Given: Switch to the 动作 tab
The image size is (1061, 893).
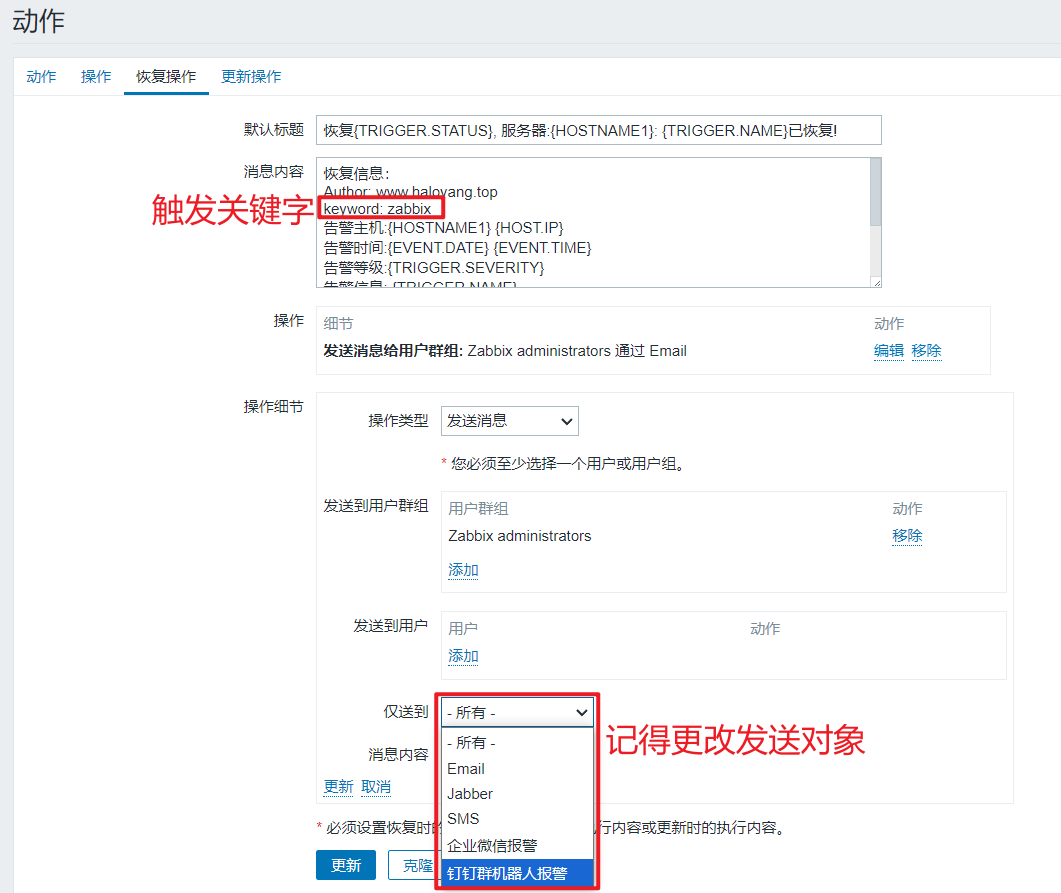Looking at the screenshot, I should (x=41, y=76).
